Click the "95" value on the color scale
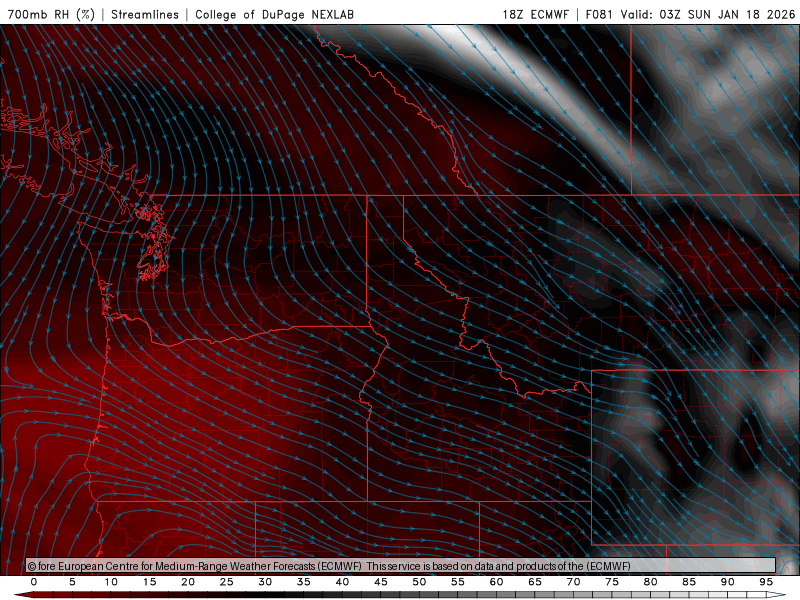The height and width of the screenshot is (600, 800). pyautogui.click(x=766, y=582)
